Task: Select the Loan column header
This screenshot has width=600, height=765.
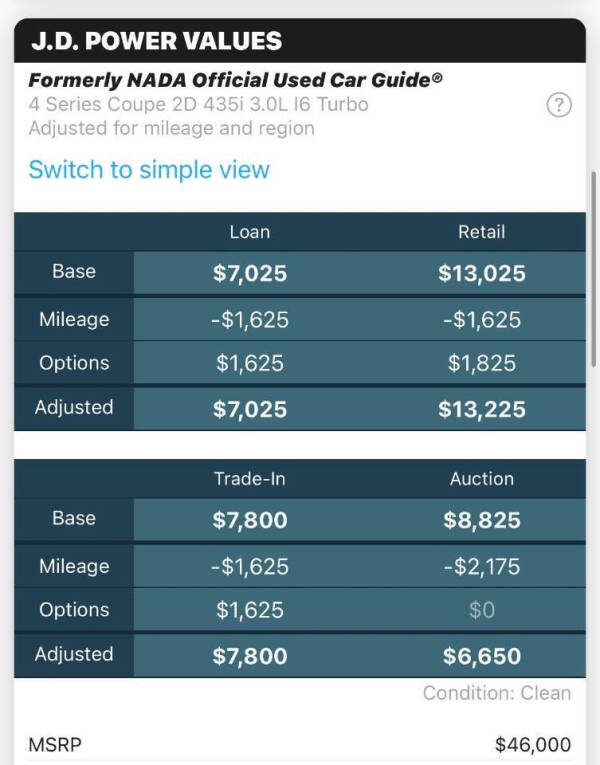Action: 249,232
